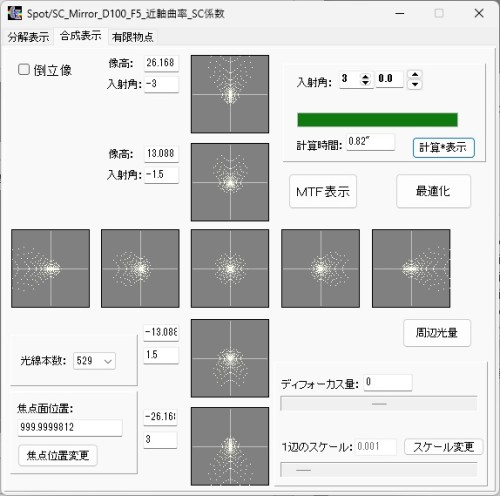Image resolution: width=500 pixels, height=496 pixels.
Task: Click the lower field showing 3
Action: pos(160,440)
